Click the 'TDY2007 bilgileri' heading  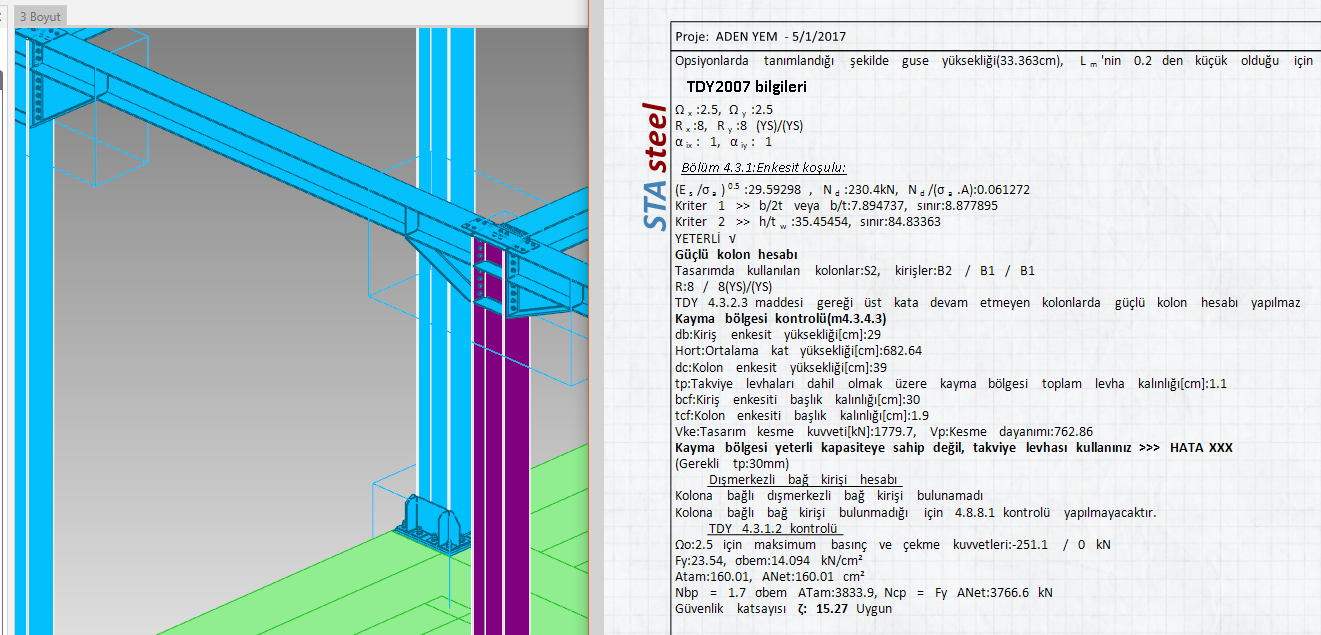click(x=746, y=86)
